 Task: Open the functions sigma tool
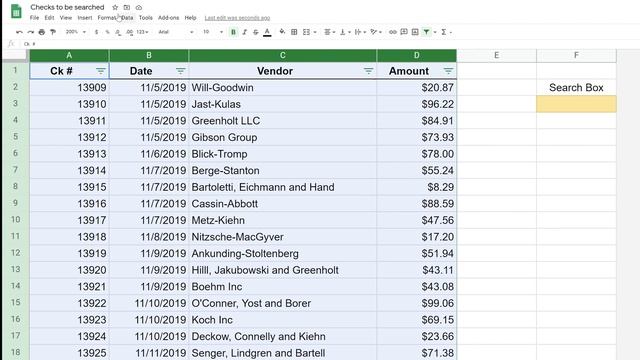(x=444, y=32)
